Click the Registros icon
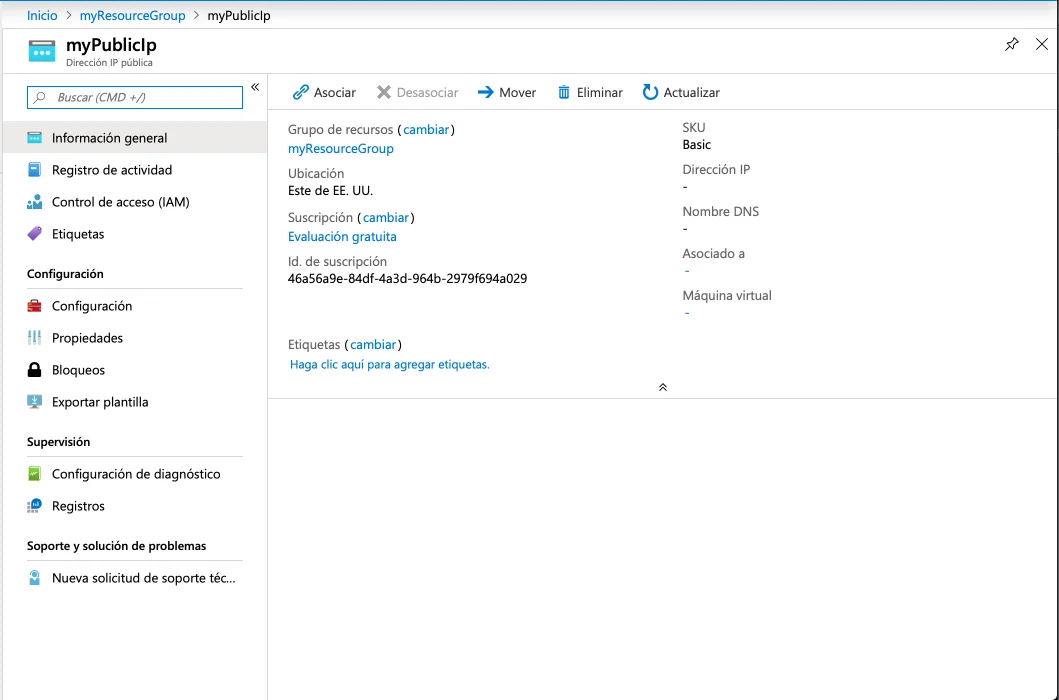The width and height of the screenshot is (1059, 700). pos(34,506)
